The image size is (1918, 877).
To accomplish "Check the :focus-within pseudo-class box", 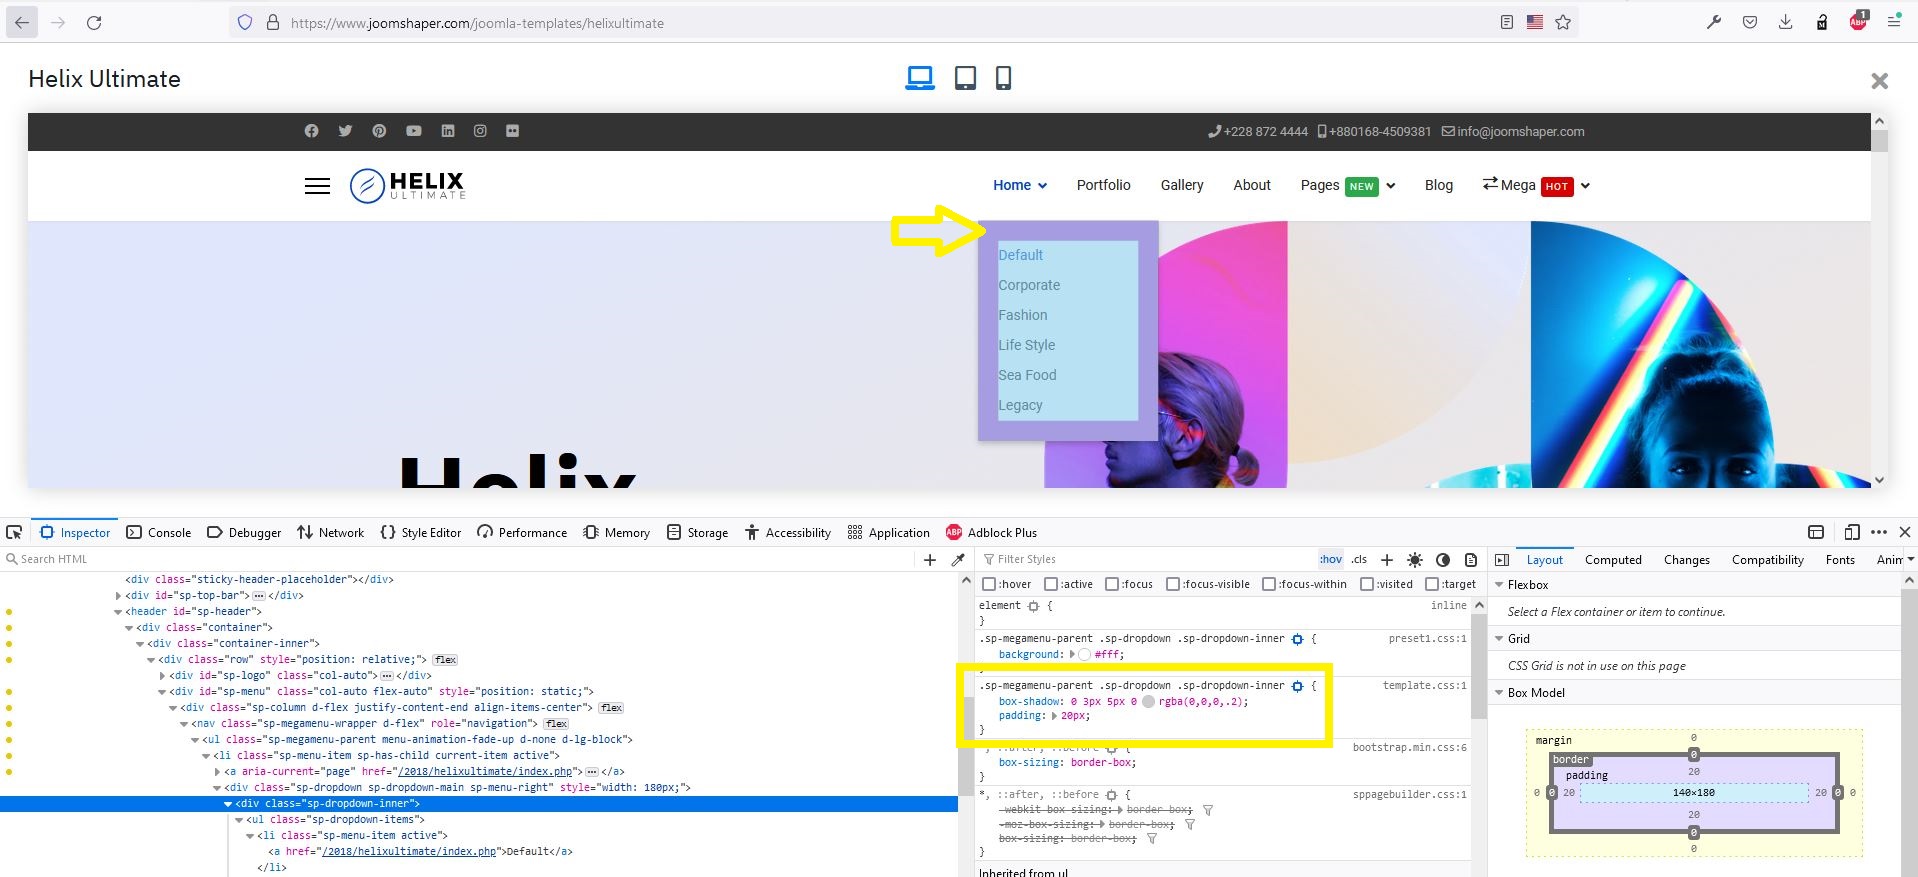I will coord(1269,584).
